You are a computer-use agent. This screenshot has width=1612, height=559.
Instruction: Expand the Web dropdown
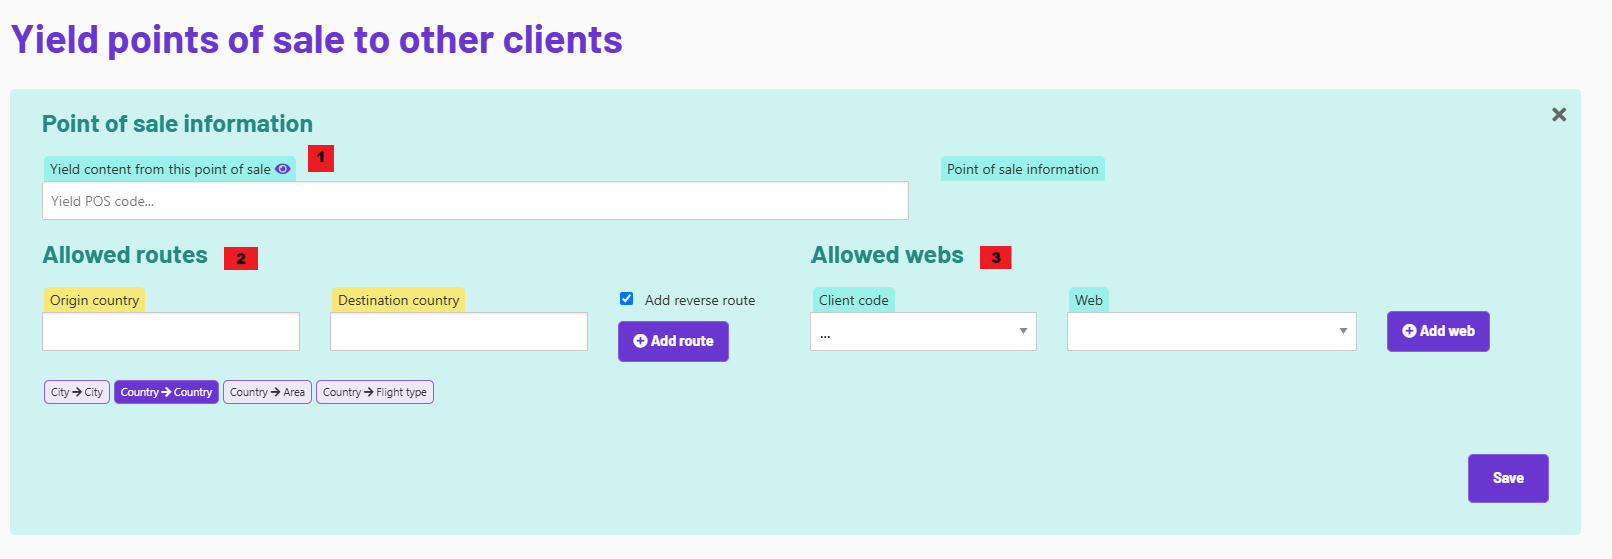(1211, 332)
